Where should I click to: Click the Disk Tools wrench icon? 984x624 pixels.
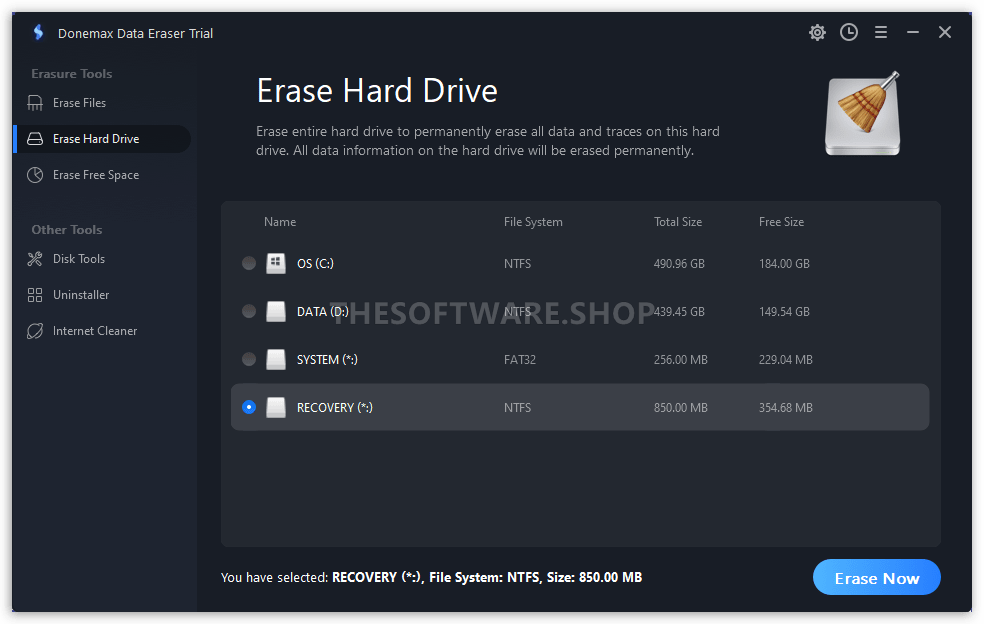(35, 259)
